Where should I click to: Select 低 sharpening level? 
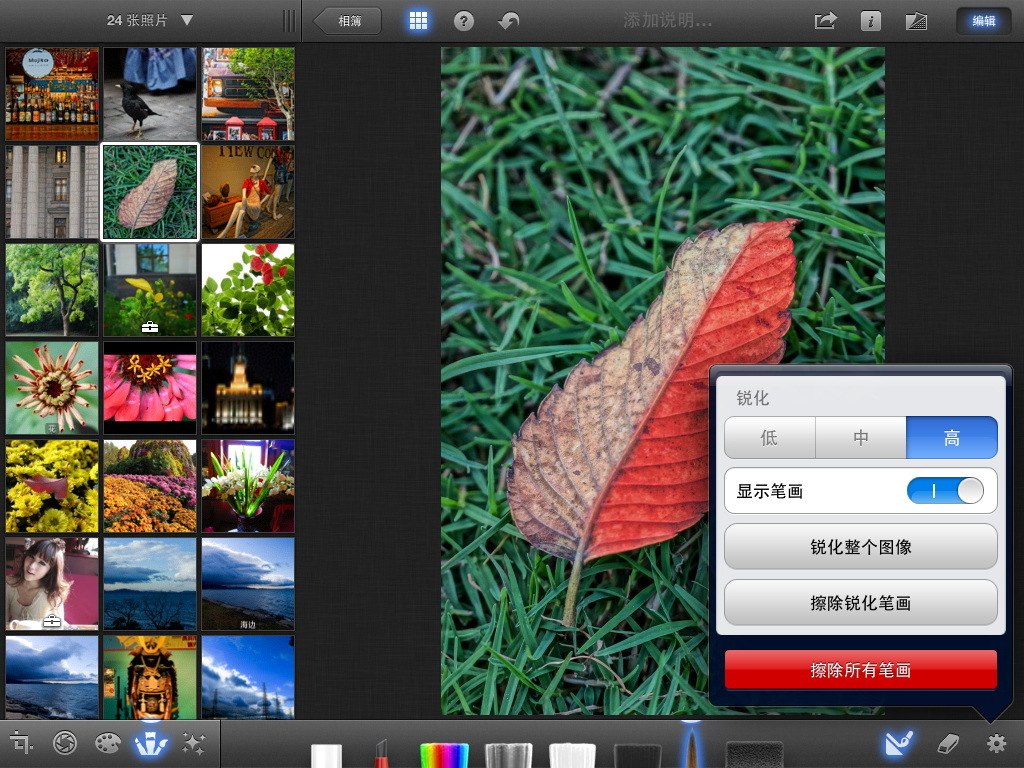pyautogui.click(x=769, y=437)
